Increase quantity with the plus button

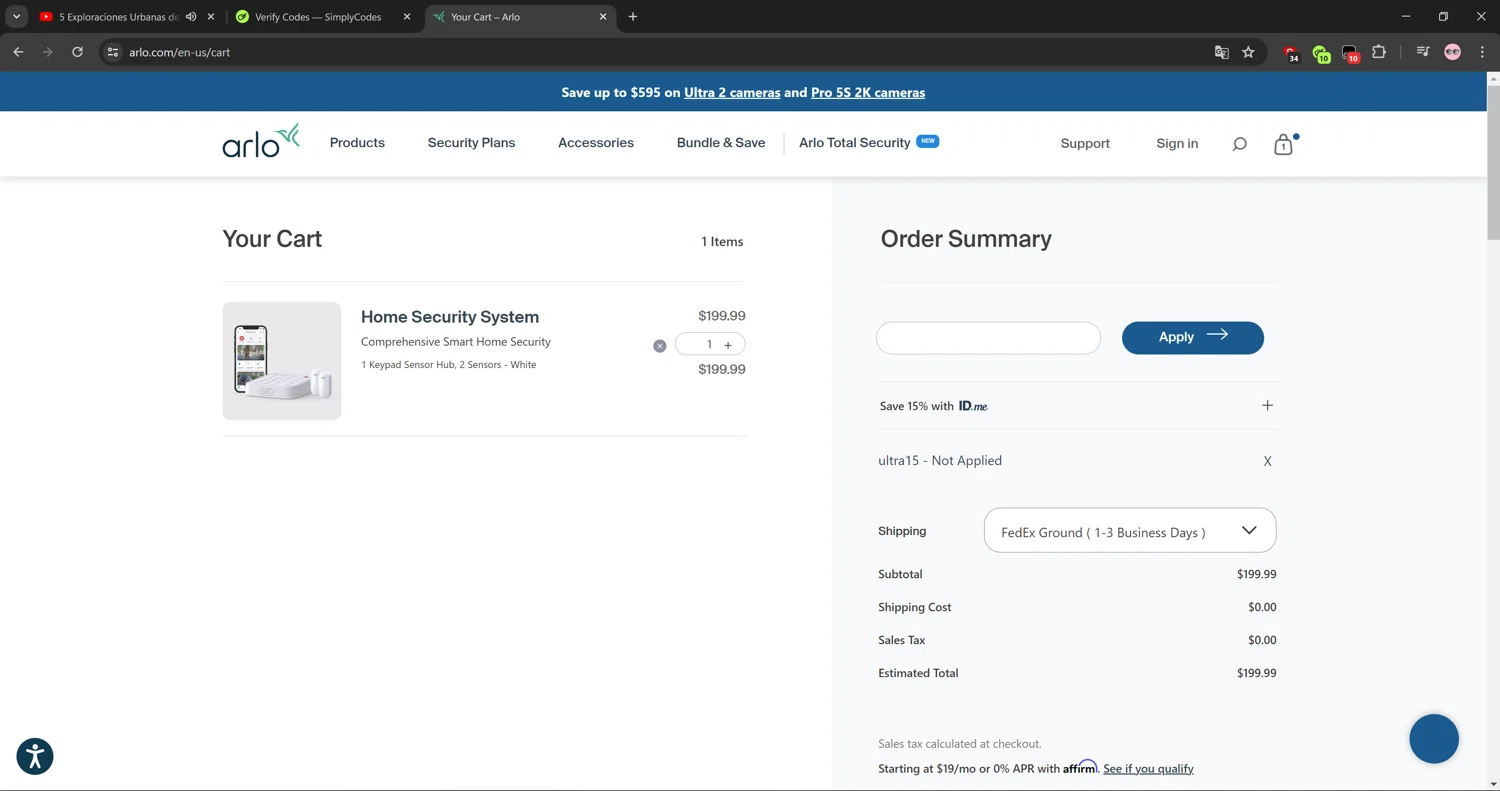(728, 345)
